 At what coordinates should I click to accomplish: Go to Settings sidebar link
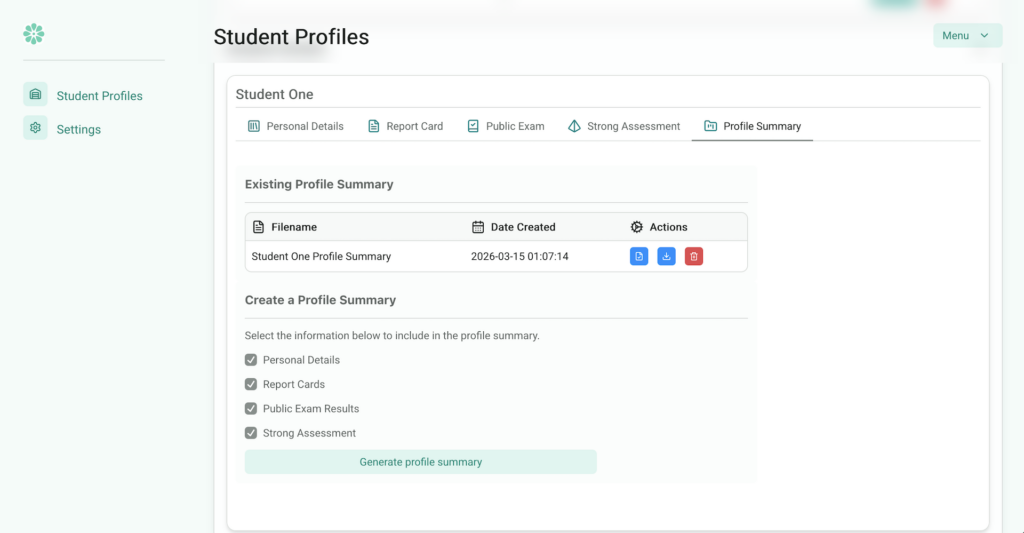pos(78,129)
